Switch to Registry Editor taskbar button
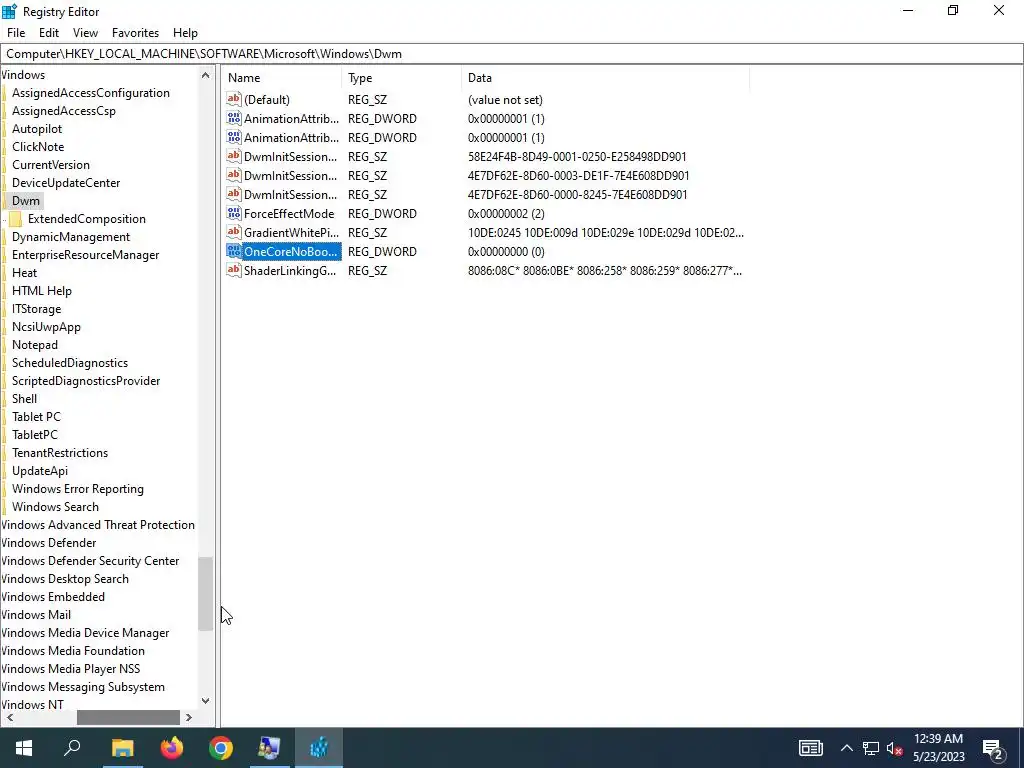The width and height of the screenshot is (1024, 768). point(319,748)
